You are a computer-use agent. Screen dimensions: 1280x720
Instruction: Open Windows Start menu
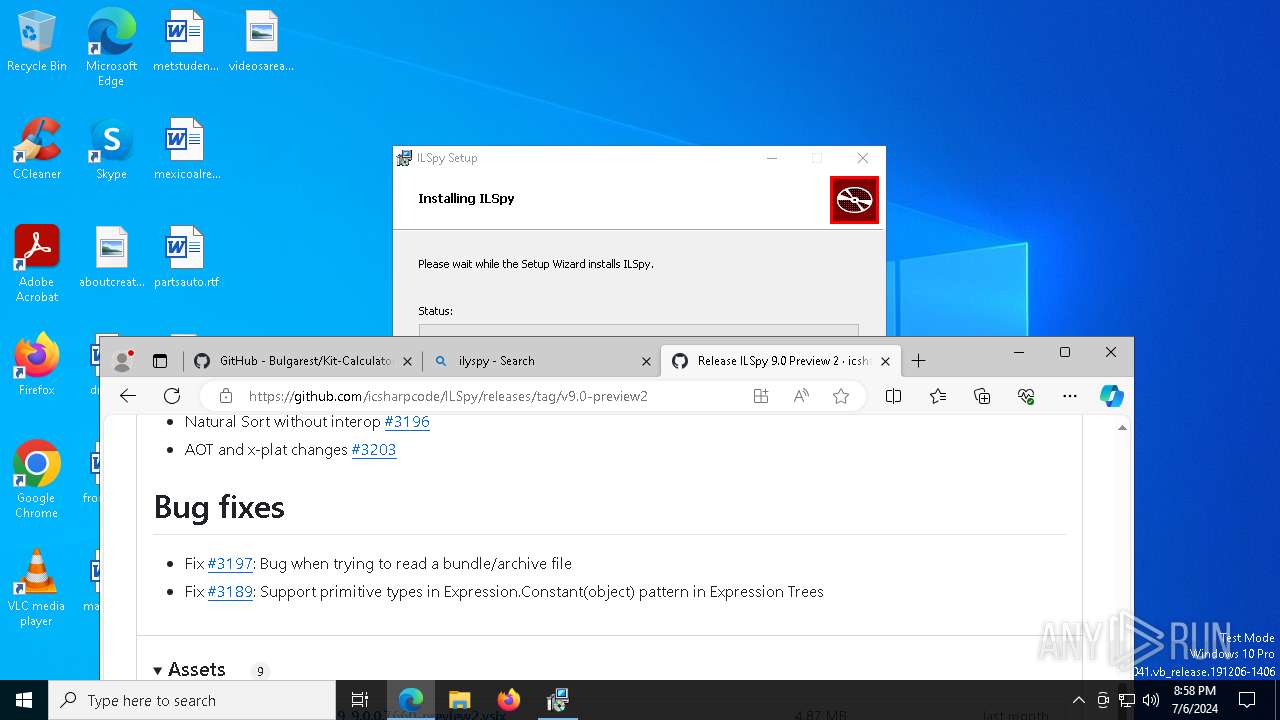tap(24, 700)
